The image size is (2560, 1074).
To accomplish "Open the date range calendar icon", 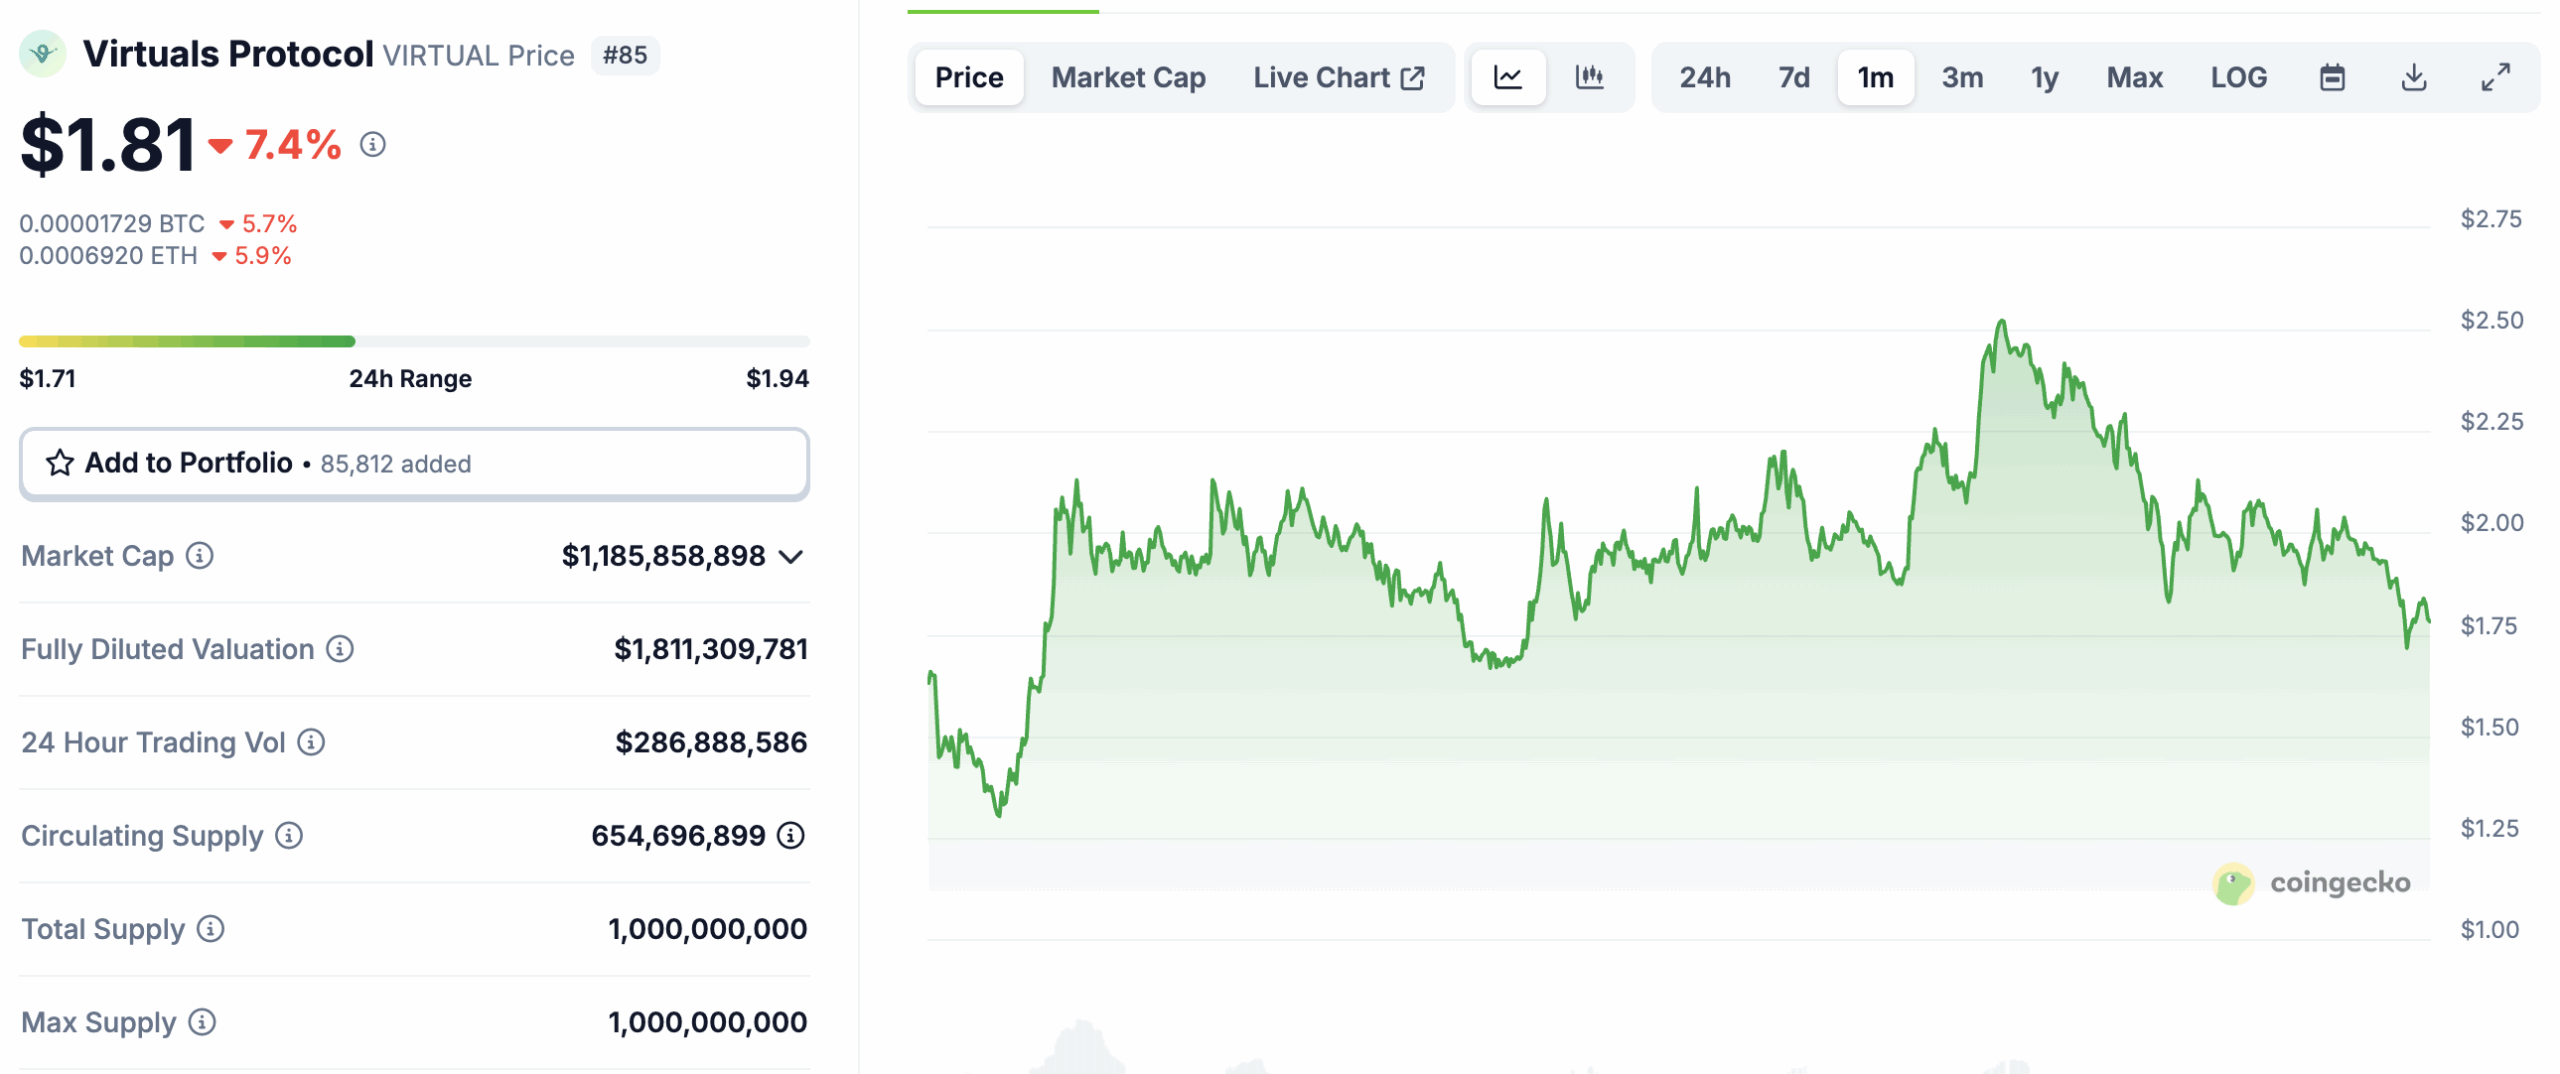I will point(2332,77).
